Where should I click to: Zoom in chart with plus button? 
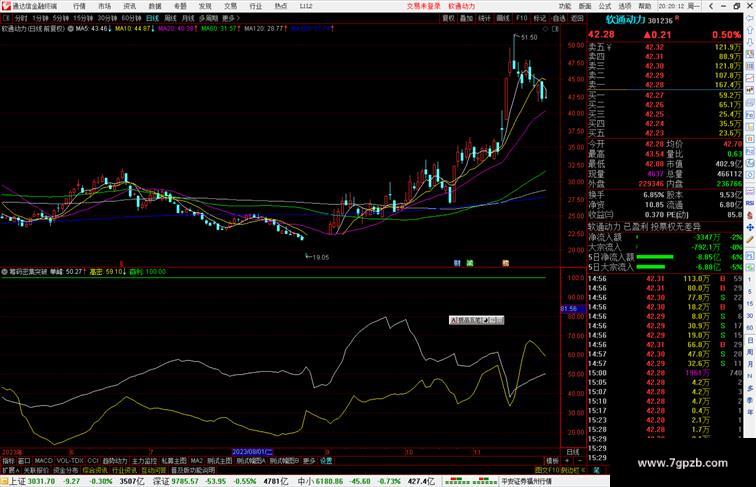[567, 461]
